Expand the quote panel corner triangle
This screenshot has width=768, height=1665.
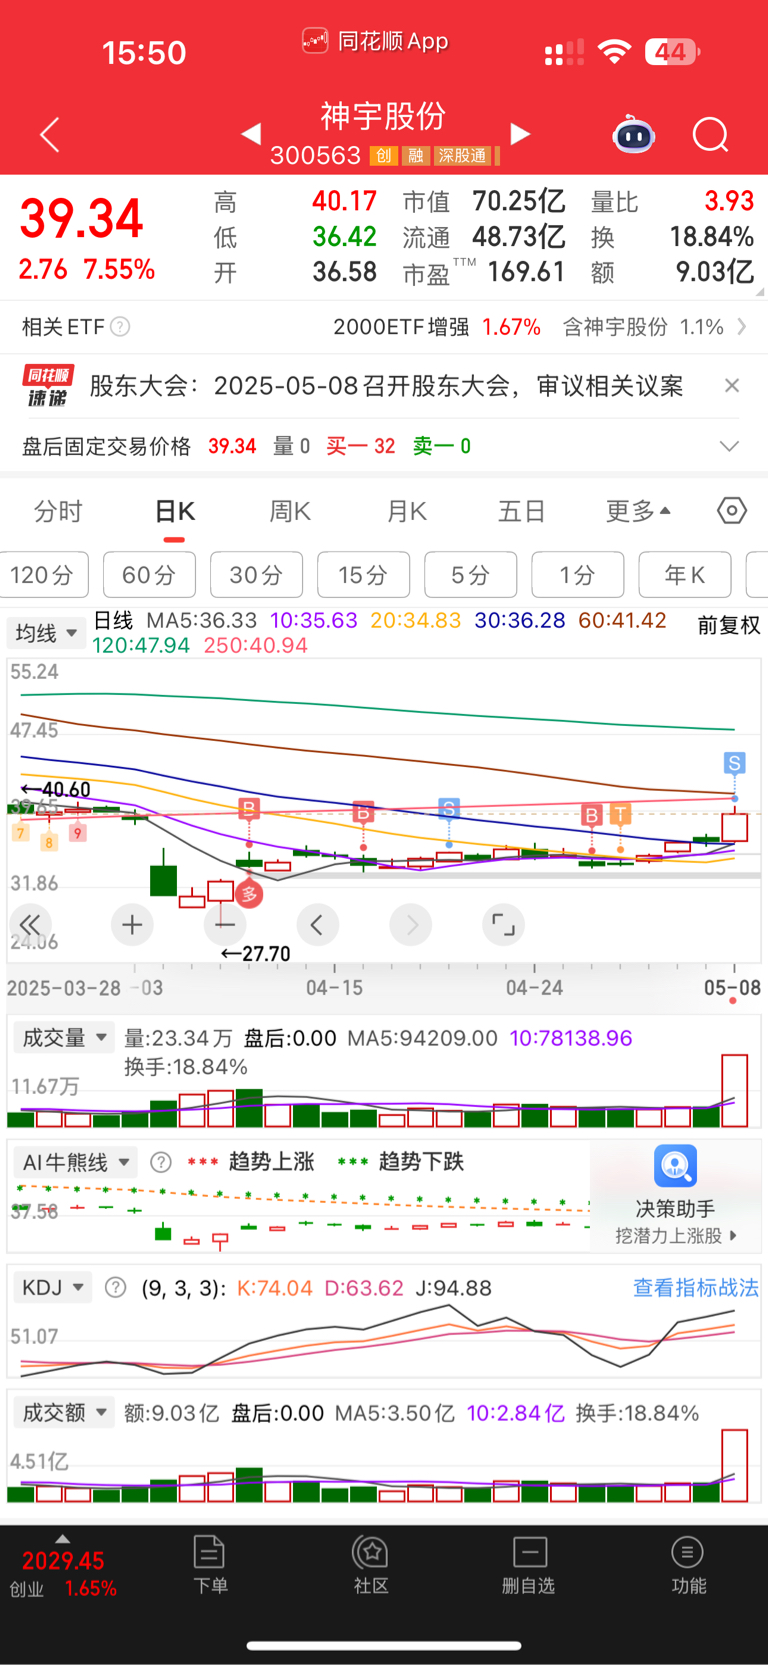pos(761,292)
